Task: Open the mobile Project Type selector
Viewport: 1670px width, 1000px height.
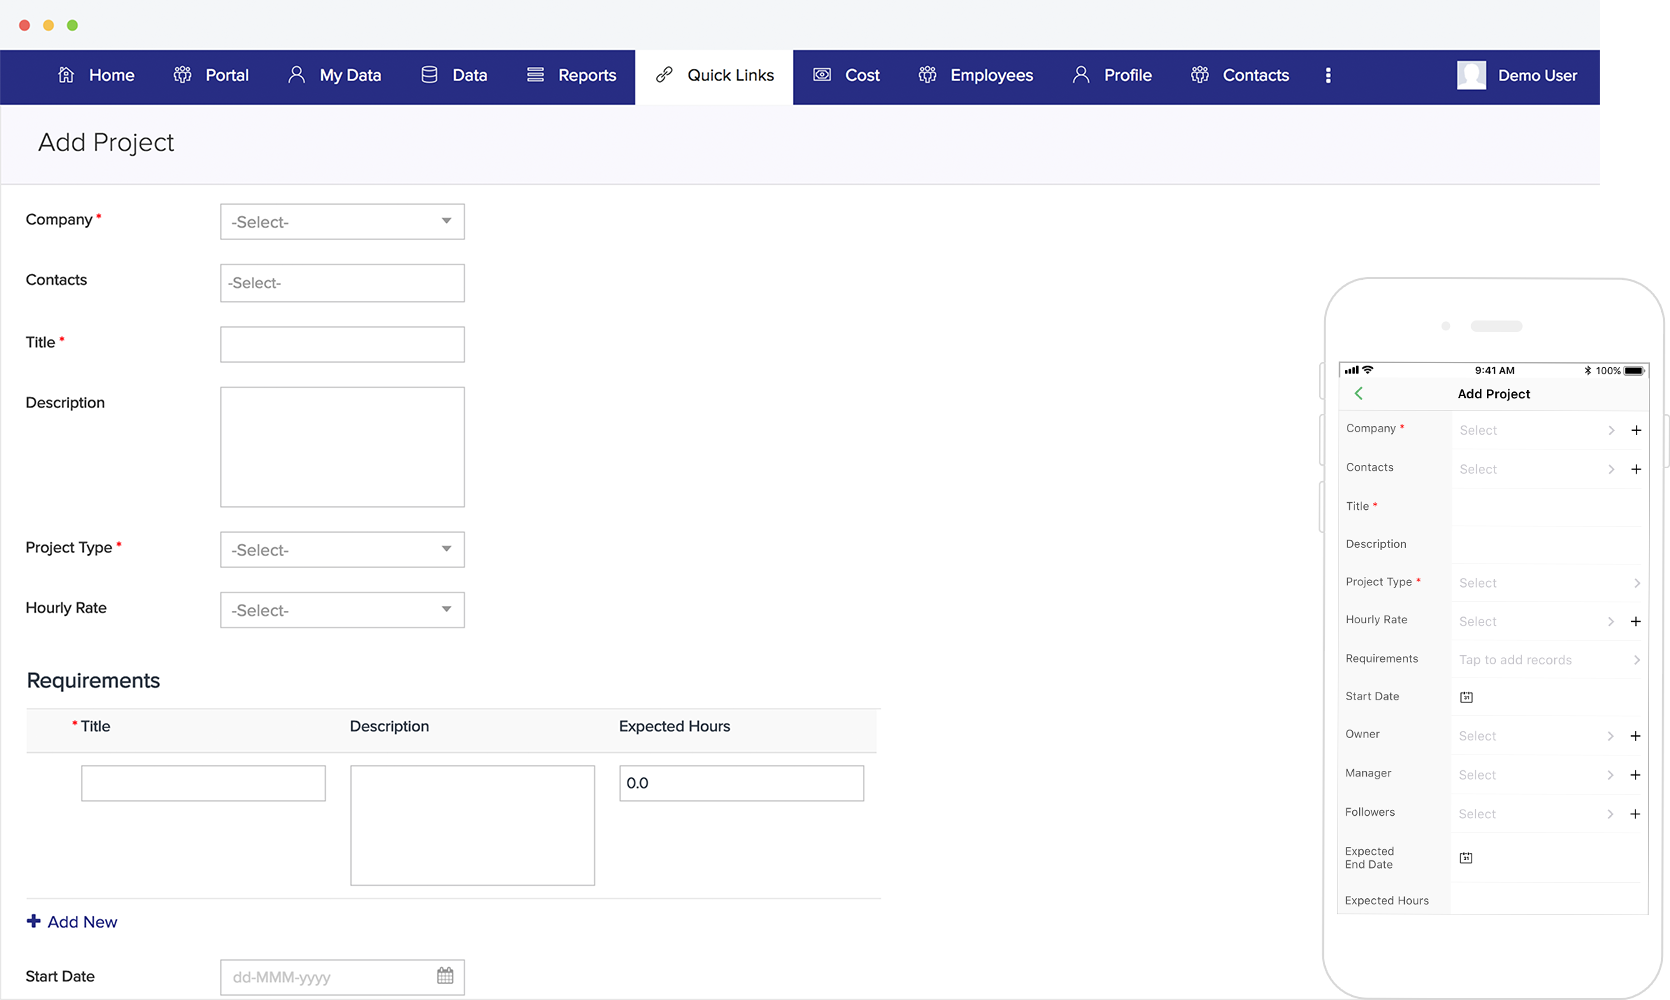Action: pos(1548,583)
